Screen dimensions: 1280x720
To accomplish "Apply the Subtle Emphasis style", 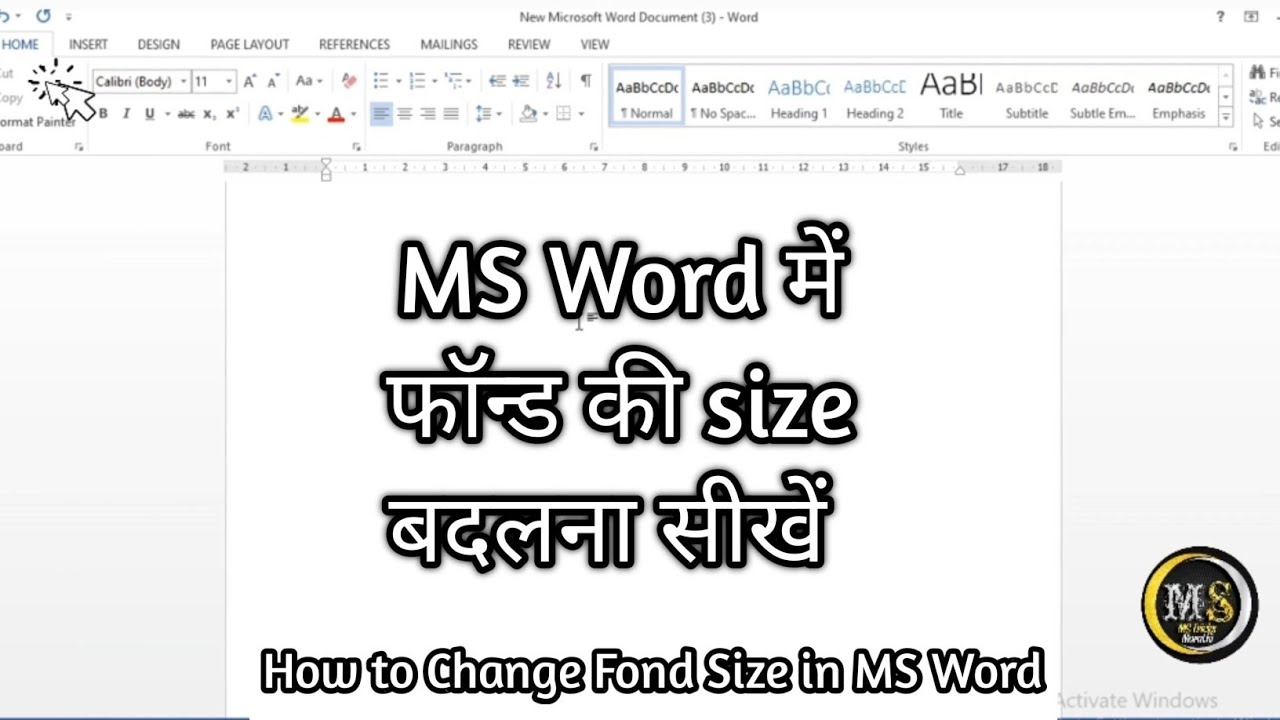I will (1102, 98).
